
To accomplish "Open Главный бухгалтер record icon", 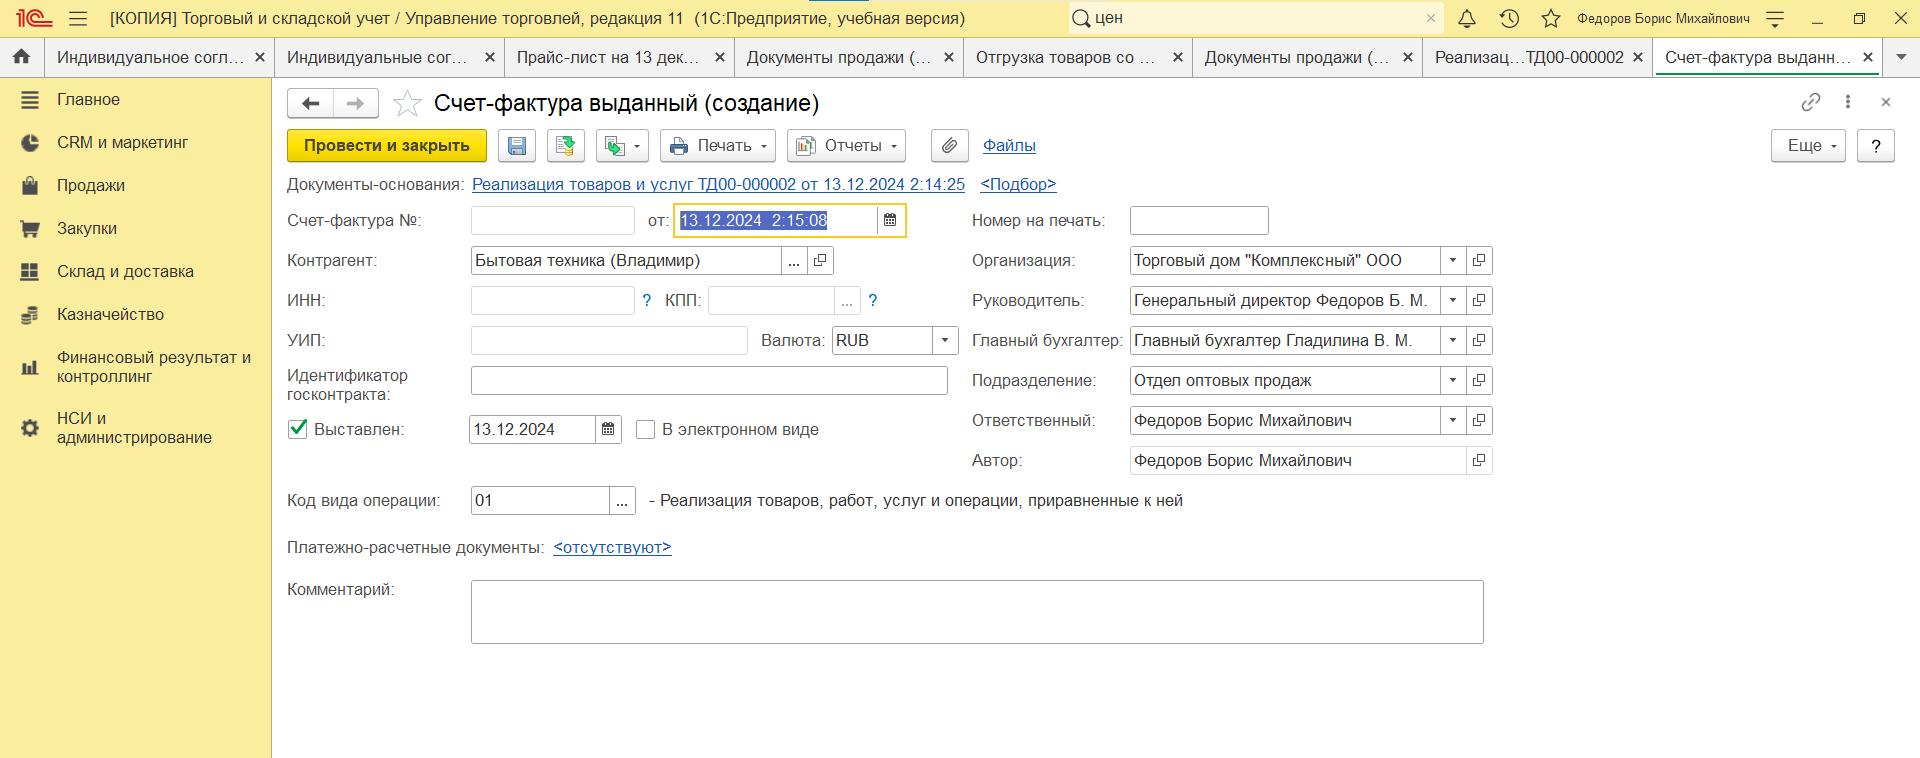I will (1479, 340).
